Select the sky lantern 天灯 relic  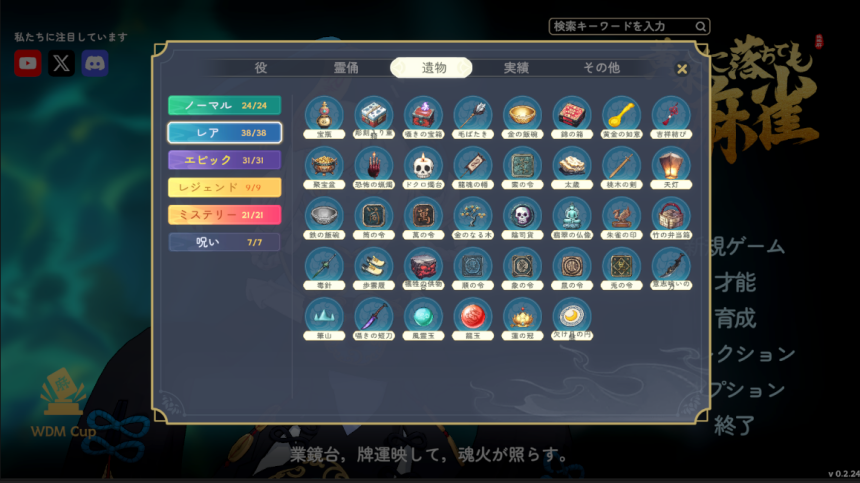pos(671,166)
